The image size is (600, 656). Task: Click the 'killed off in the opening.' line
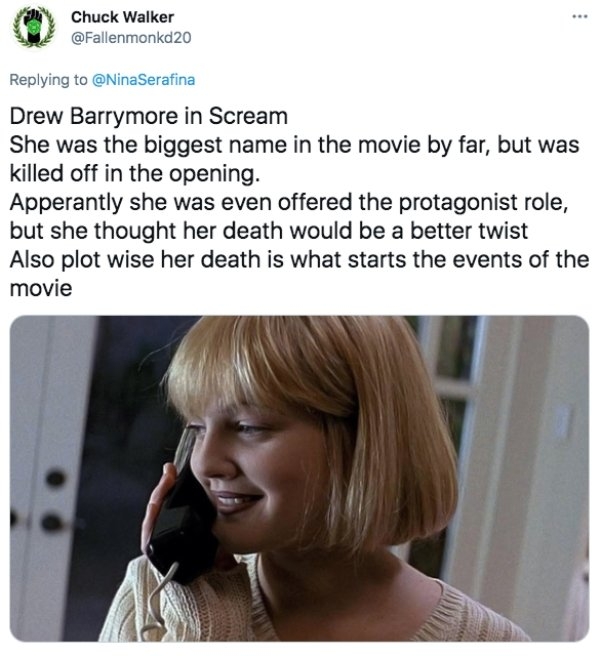point(135,173)
